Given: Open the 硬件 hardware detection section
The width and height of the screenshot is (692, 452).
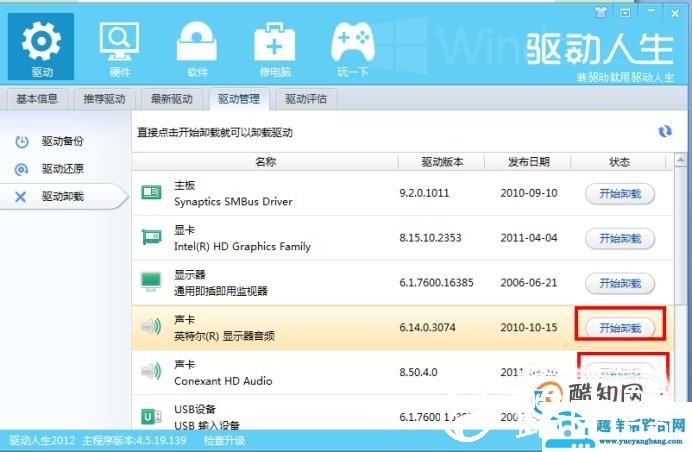Looking at the screenshot, I should point(119,48).
